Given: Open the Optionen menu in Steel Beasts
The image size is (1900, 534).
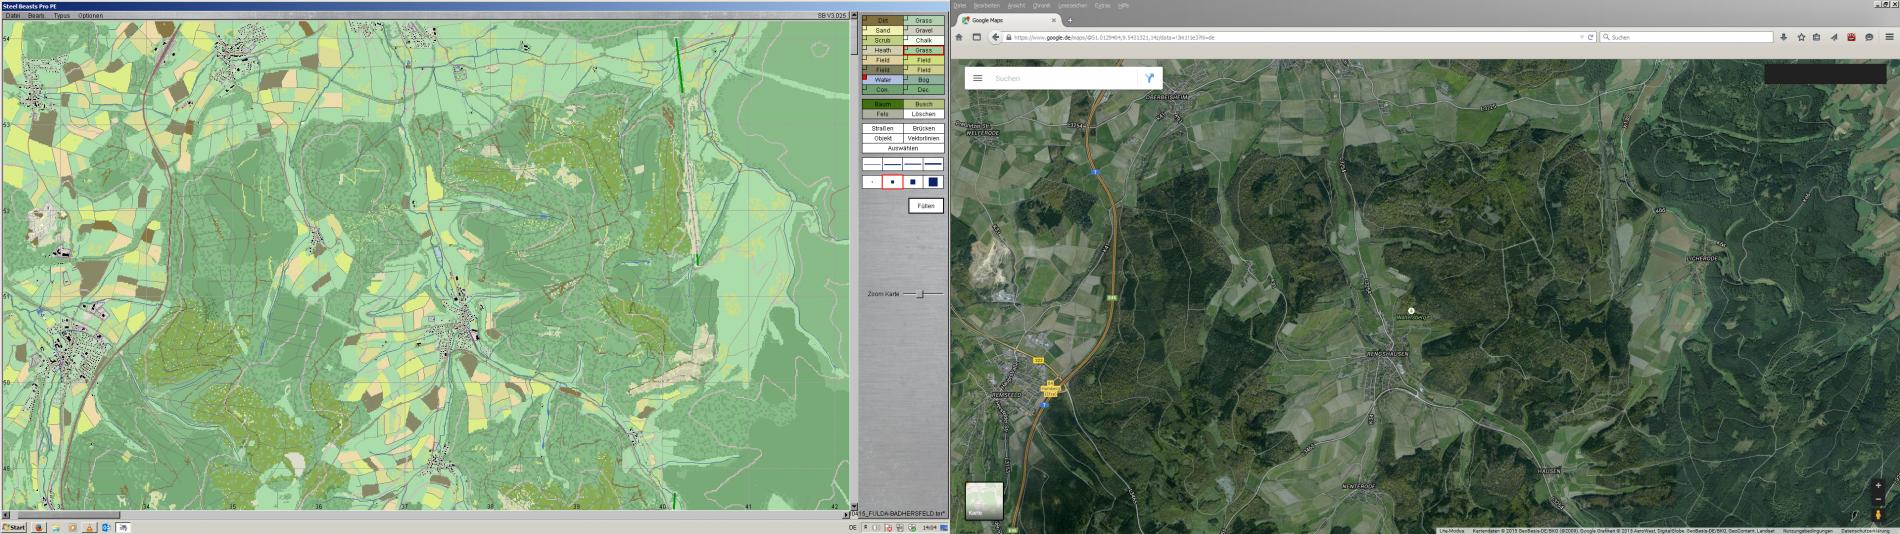Looking at the screenshot, I should [x=90, y=16].
